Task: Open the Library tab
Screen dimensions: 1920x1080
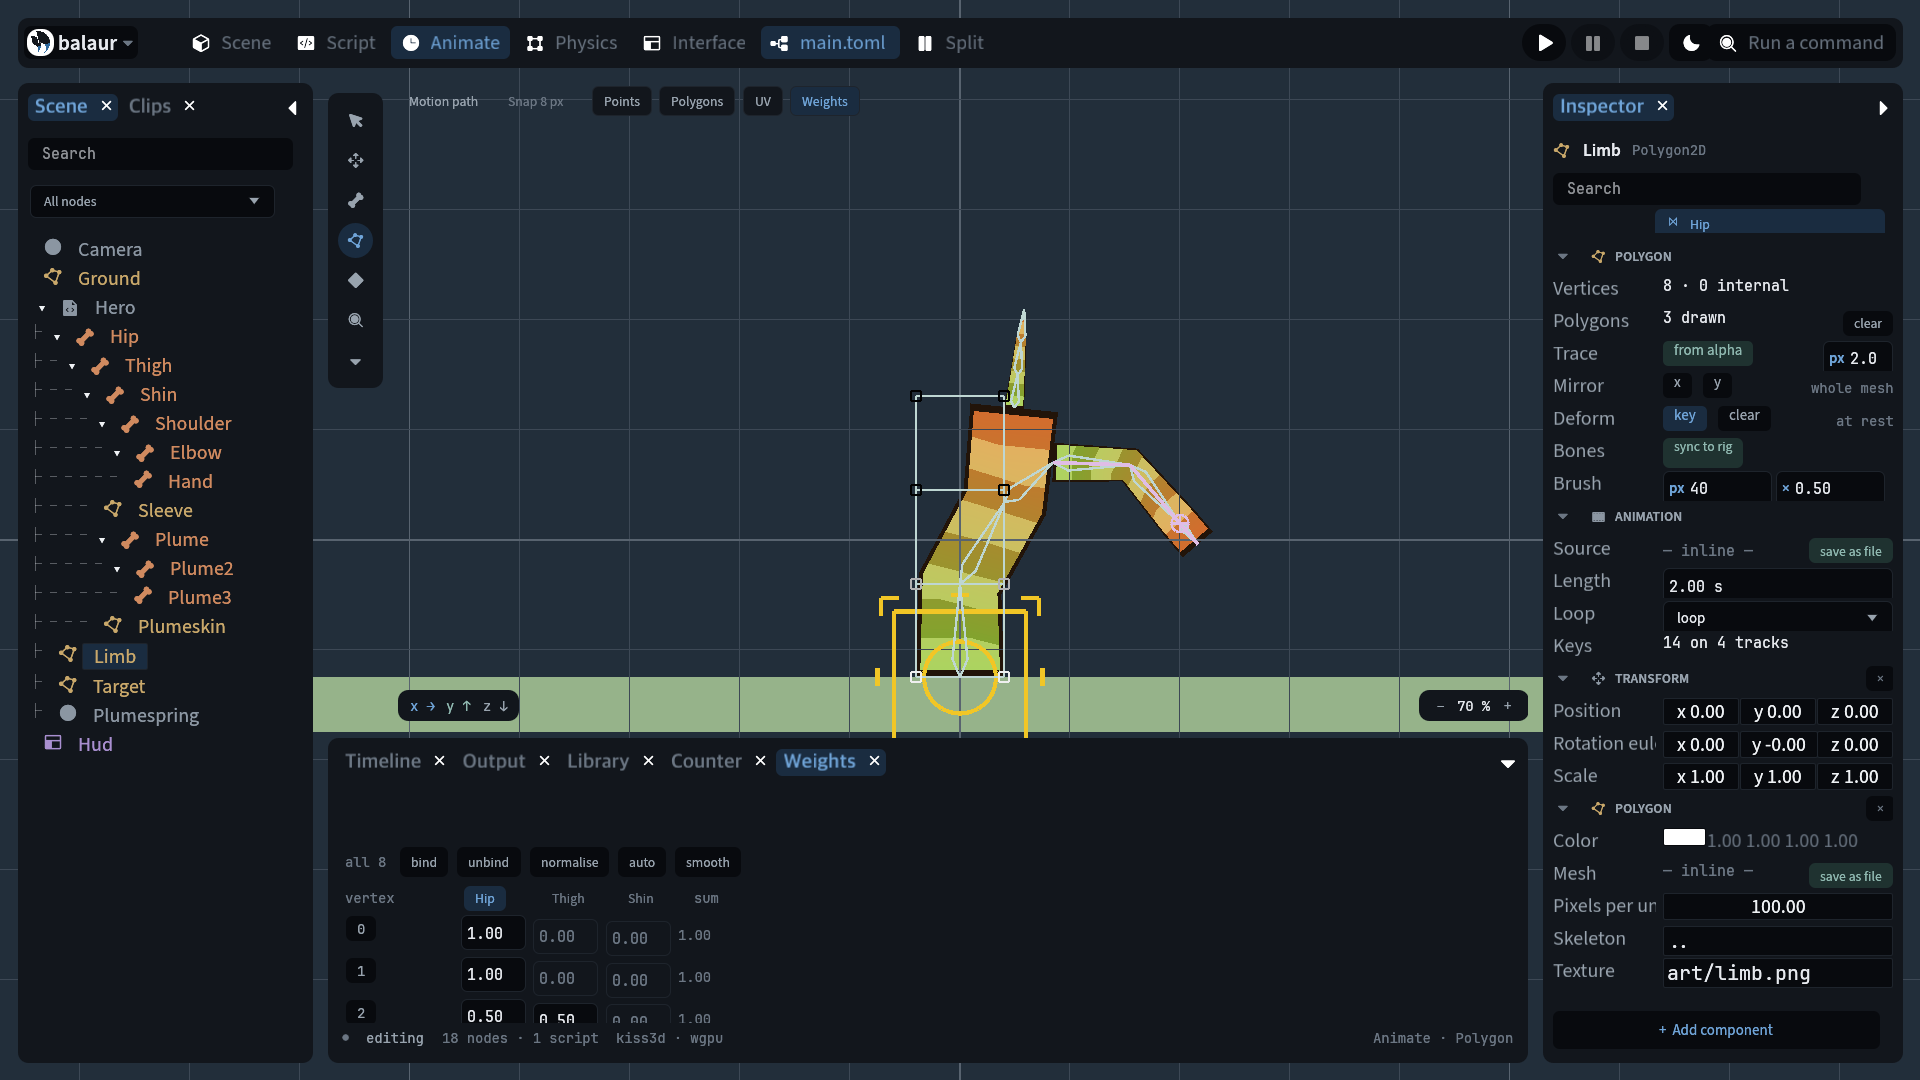Action: pyautogui.click(x=598, y=761)
